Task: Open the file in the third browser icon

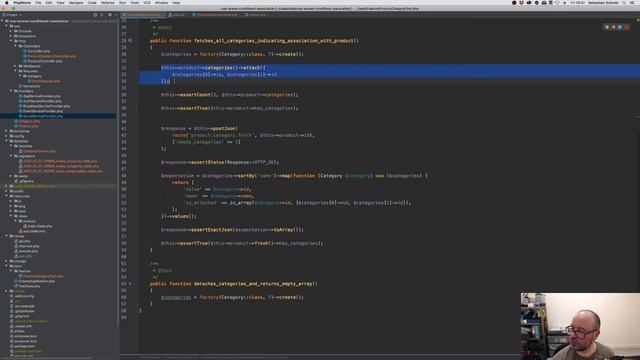Action: (620, 27)
